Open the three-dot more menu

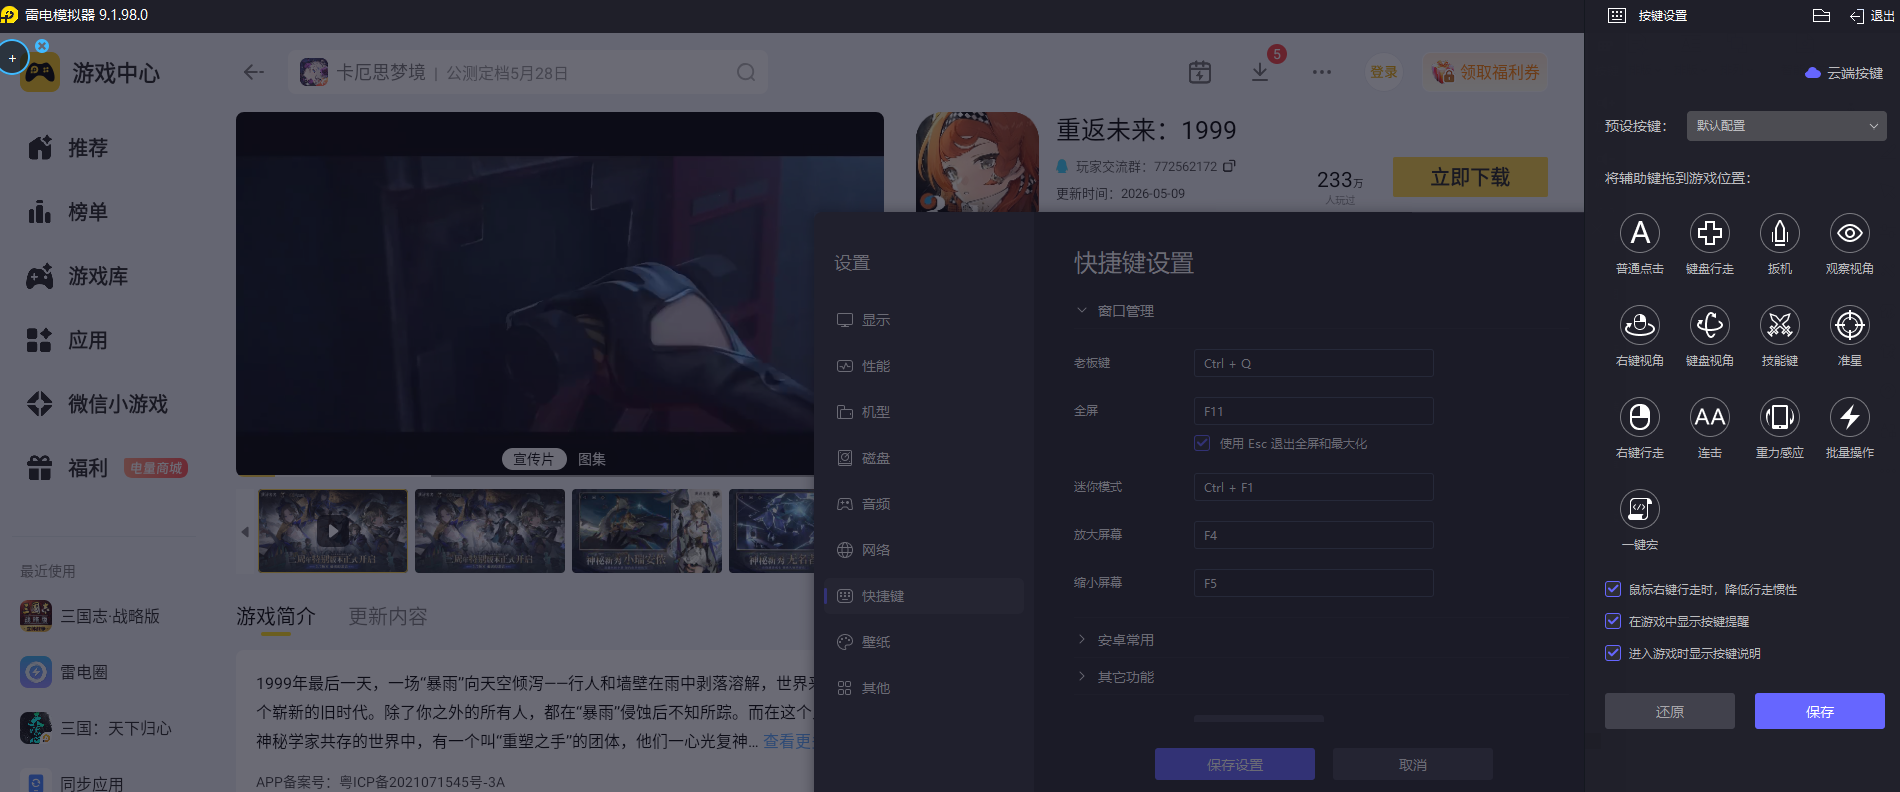pyautogui.click(x=1322, y=72)
